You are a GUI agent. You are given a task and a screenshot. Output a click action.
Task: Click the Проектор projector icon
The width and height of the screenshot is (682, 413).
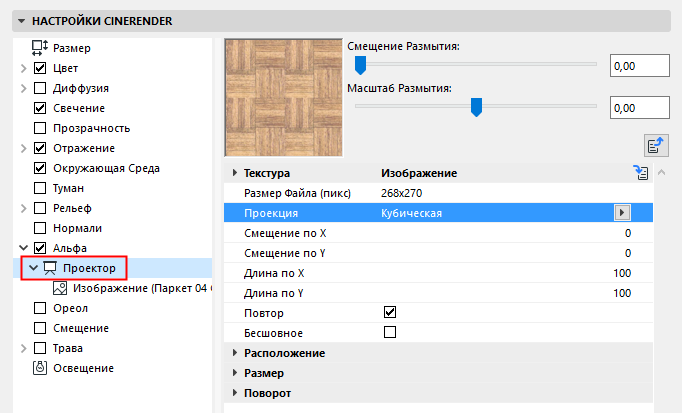coord(50,268)
